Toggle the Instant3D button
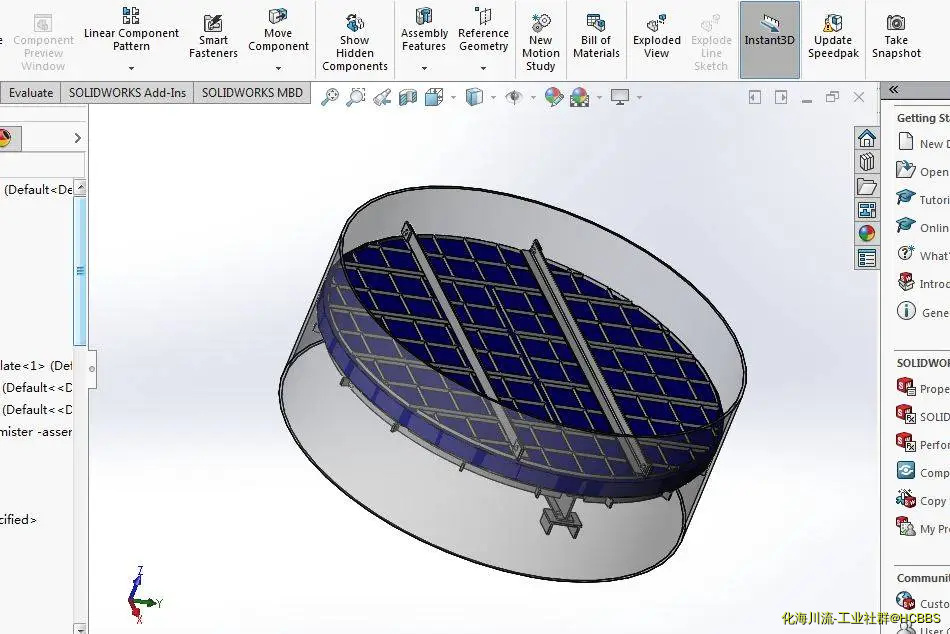Screen dimensions: 950x634 click(769, 37)
